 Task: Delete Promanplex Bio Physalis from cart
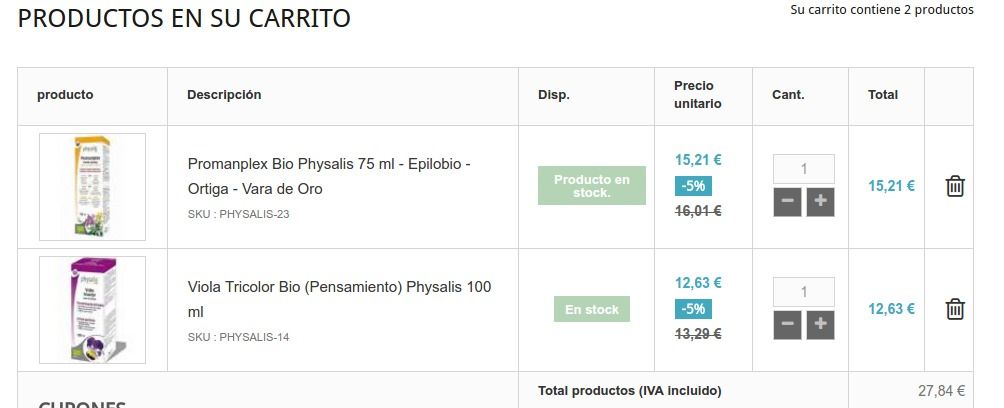[x=955, y=186]
